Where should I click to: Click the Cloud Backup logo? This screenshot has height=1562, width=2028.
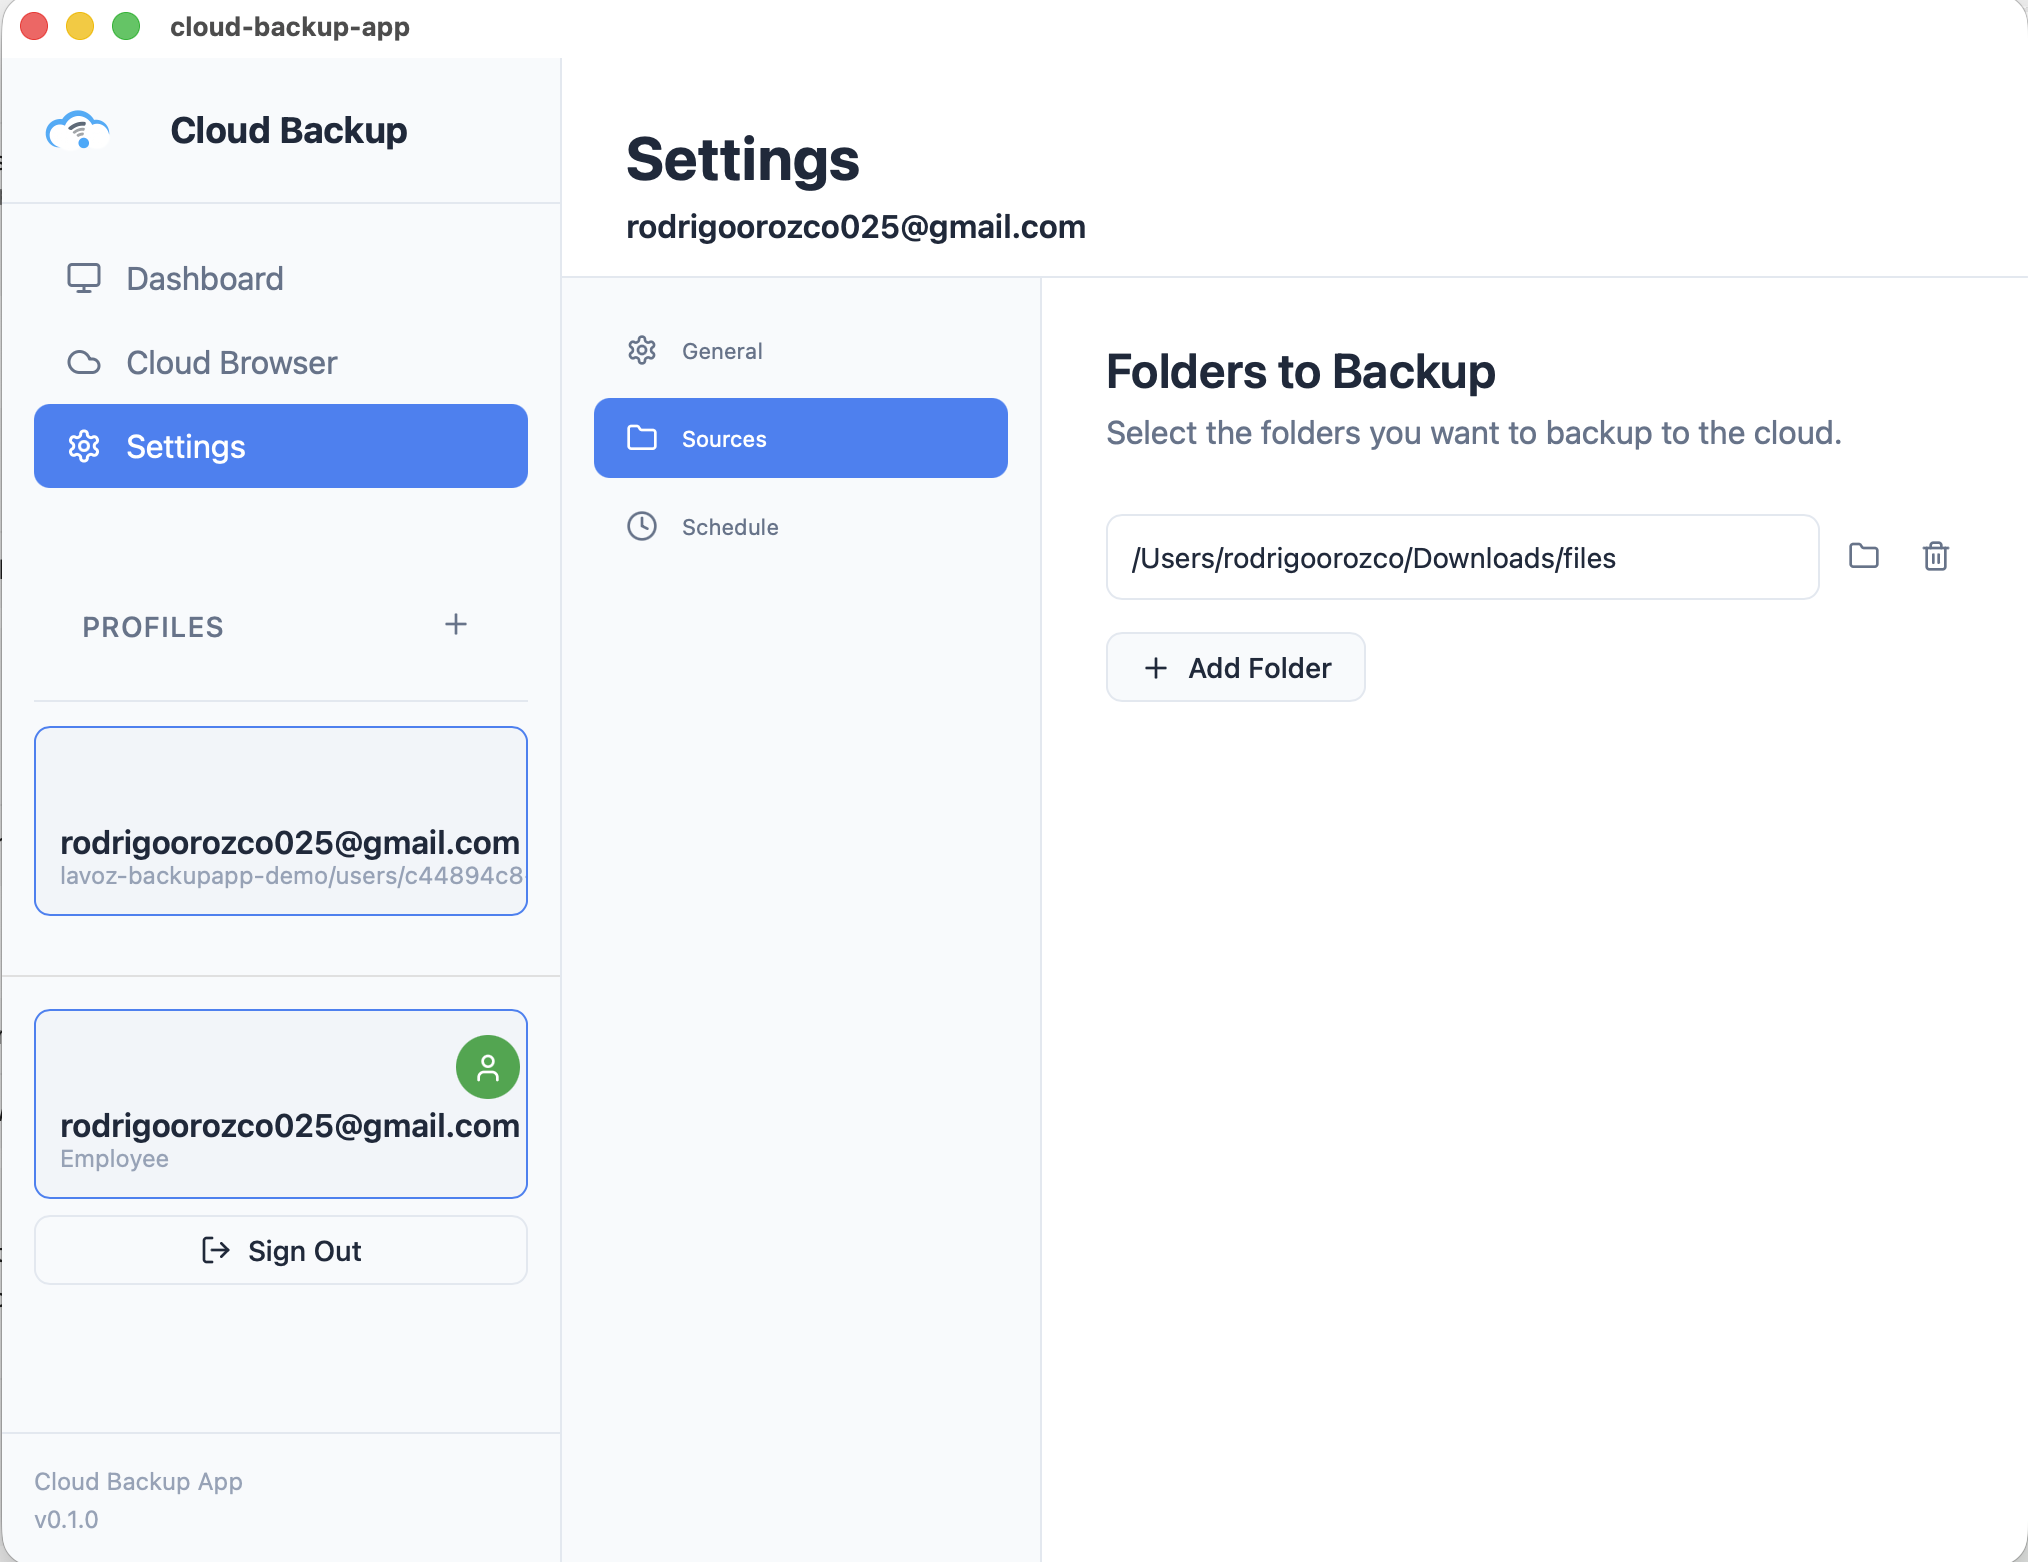pyautogui.click(x=78, y=130)
